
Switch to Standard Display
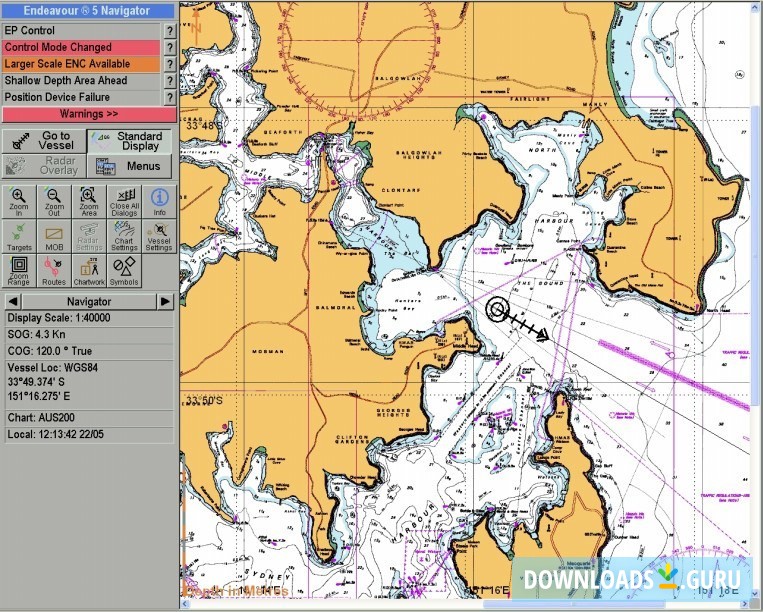[x=129, y=141]
